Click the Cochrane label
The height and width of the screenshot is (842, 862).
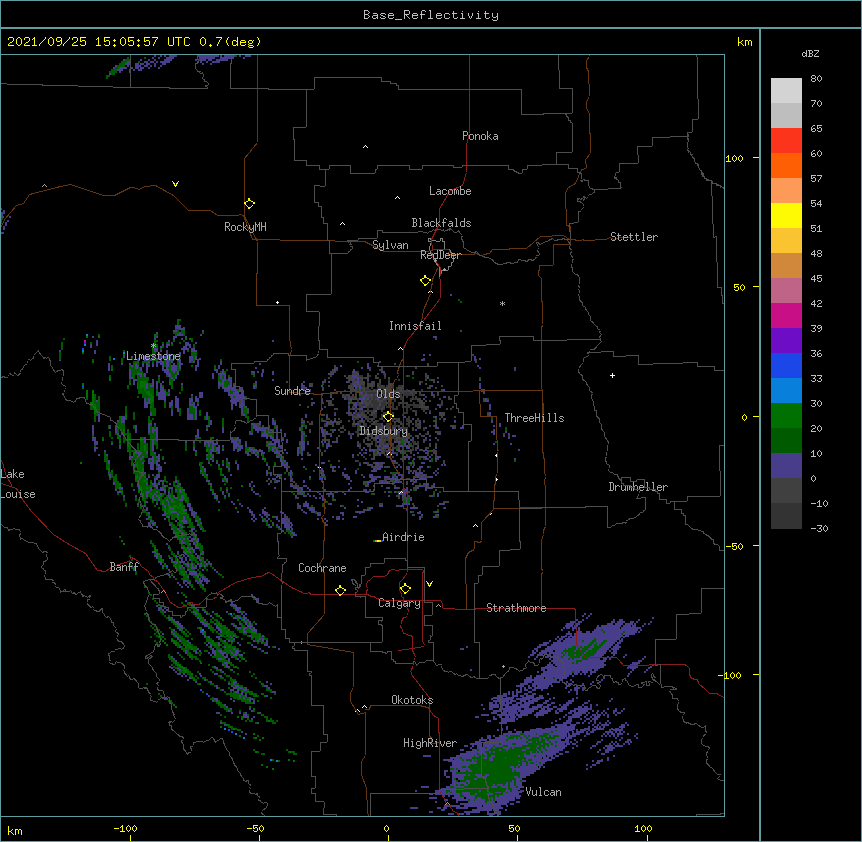click(x=322, y=568)
